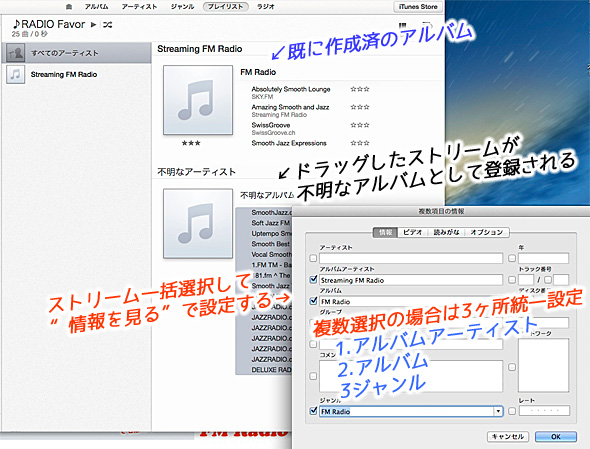Screen dimensions: 590x449
Task: Open the column view icon near RADIO Favor header
Action: [403, 26]
